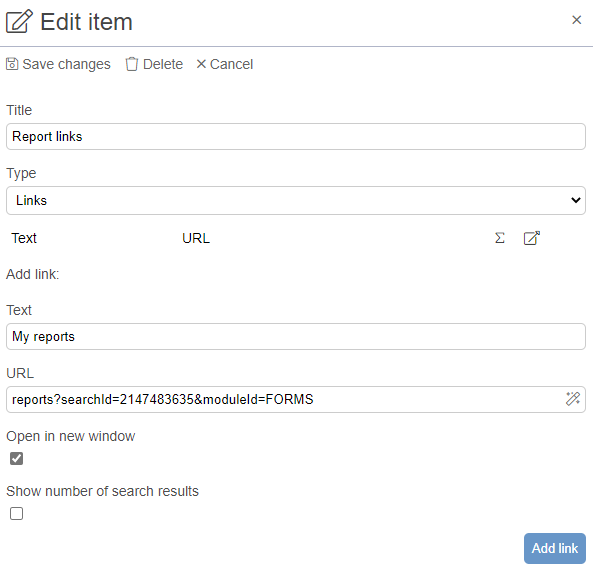Click the floppy disk Save changes icon
593x573 pixels.
click(12, 64)
